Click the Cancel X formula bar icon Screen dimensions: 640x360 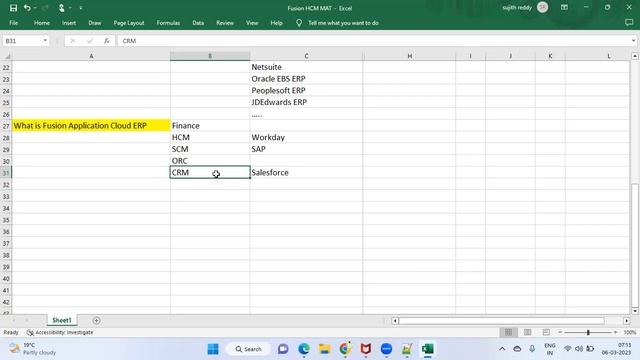(x=72, y=41)
